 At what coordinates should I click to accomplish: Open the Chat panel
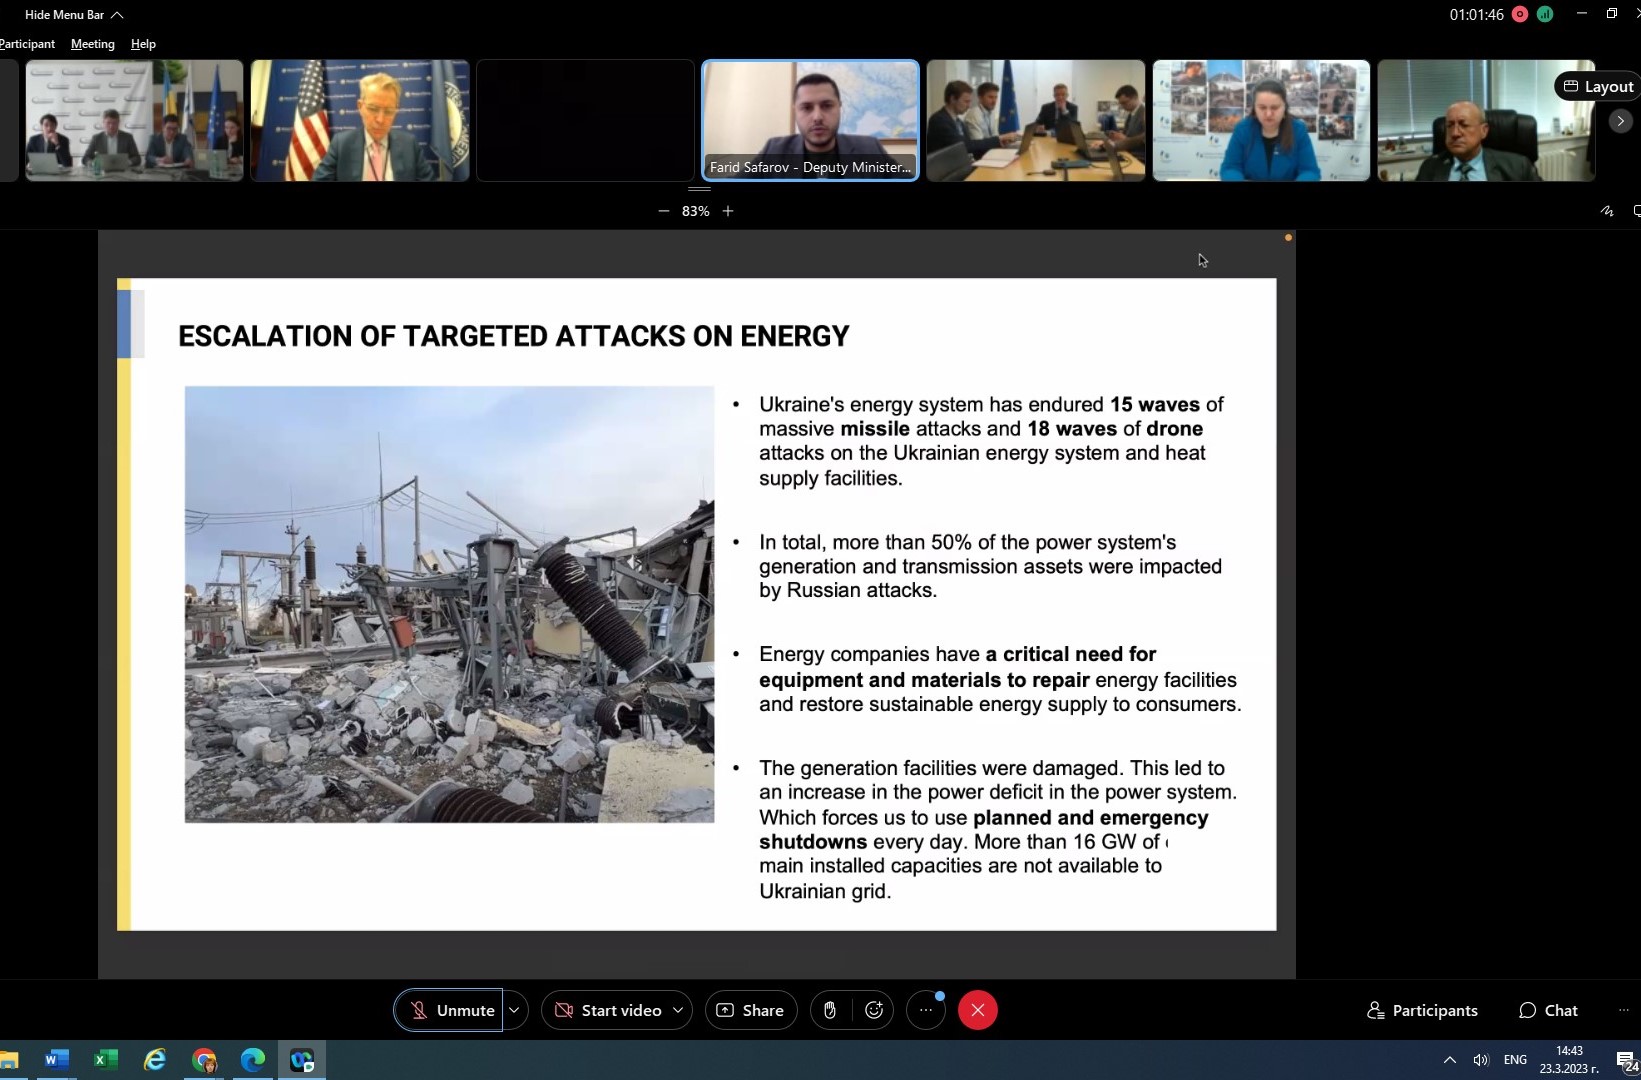1548,1010
